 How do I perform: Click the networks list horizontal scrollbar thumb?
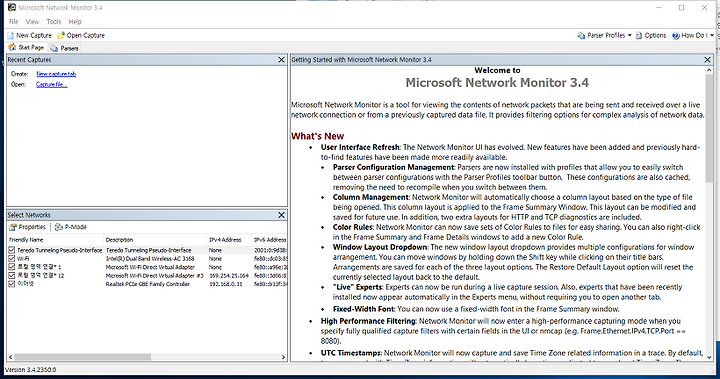click(x=83, y=357)
